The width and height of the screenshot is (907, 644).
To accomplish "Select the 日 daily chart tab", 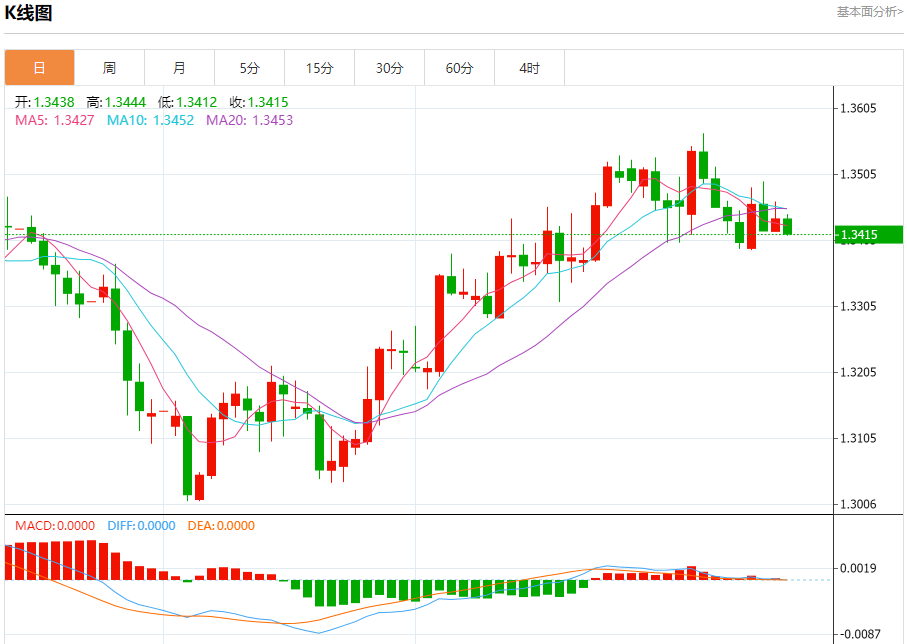I will point(39,68).
